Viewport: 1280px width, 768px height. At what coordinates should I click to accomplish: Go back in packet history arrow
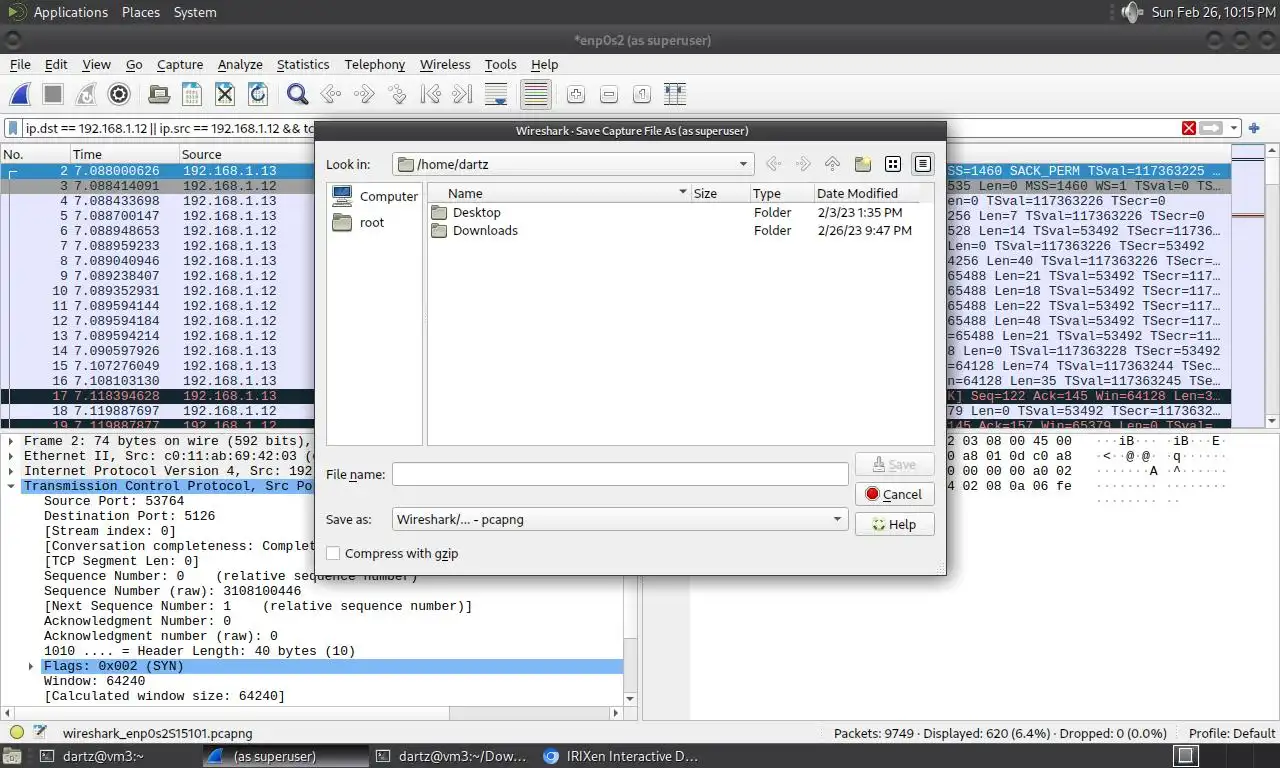point(330,94)
